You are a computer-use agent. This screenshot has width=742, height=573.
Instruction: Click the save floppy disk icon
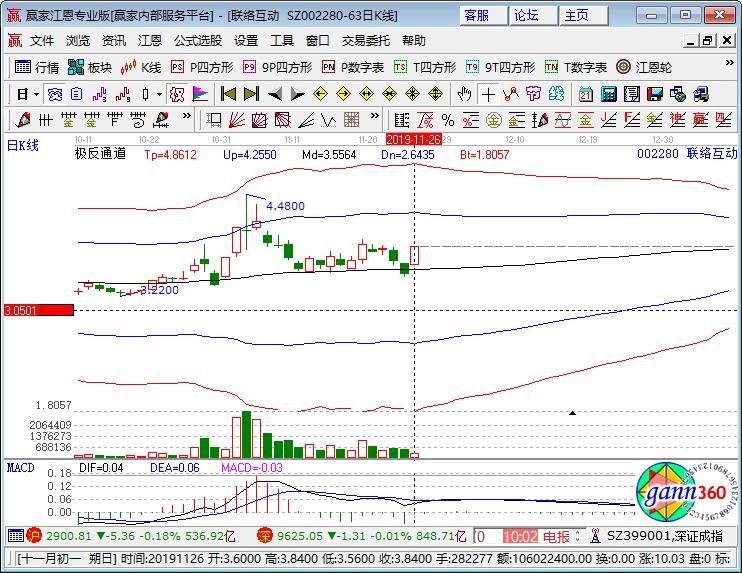(654, 94)
